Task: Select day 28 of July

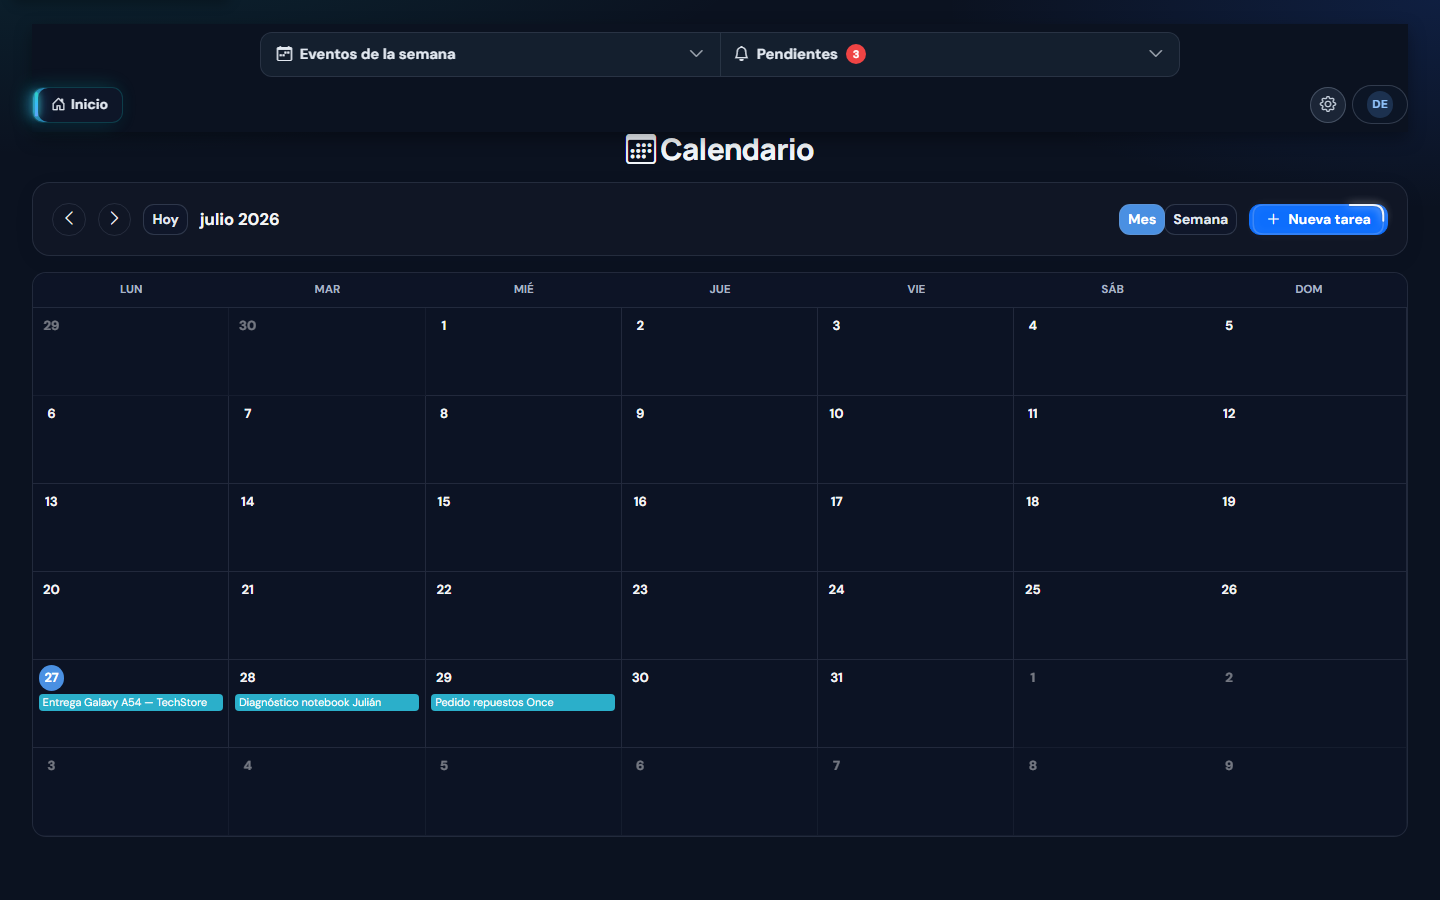Action: [x=248, y=677]
